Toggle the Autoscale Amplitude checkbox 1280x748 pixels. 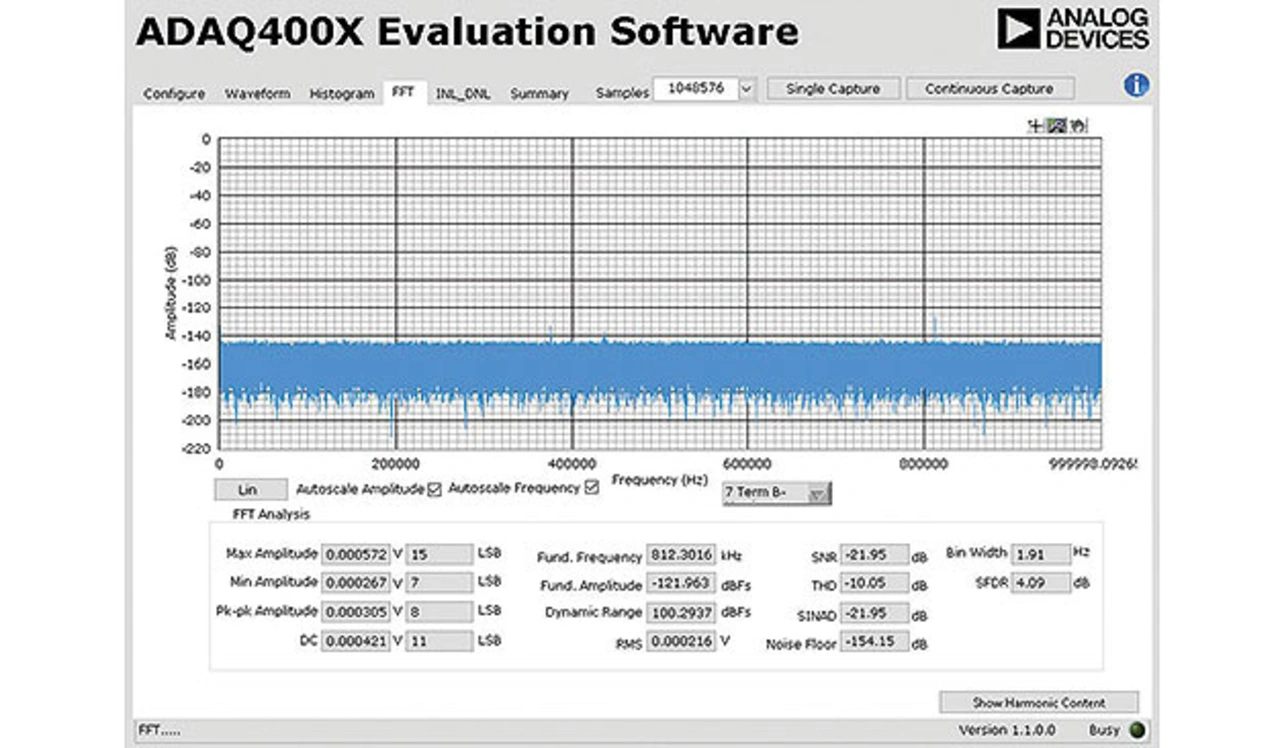(434, 489)
